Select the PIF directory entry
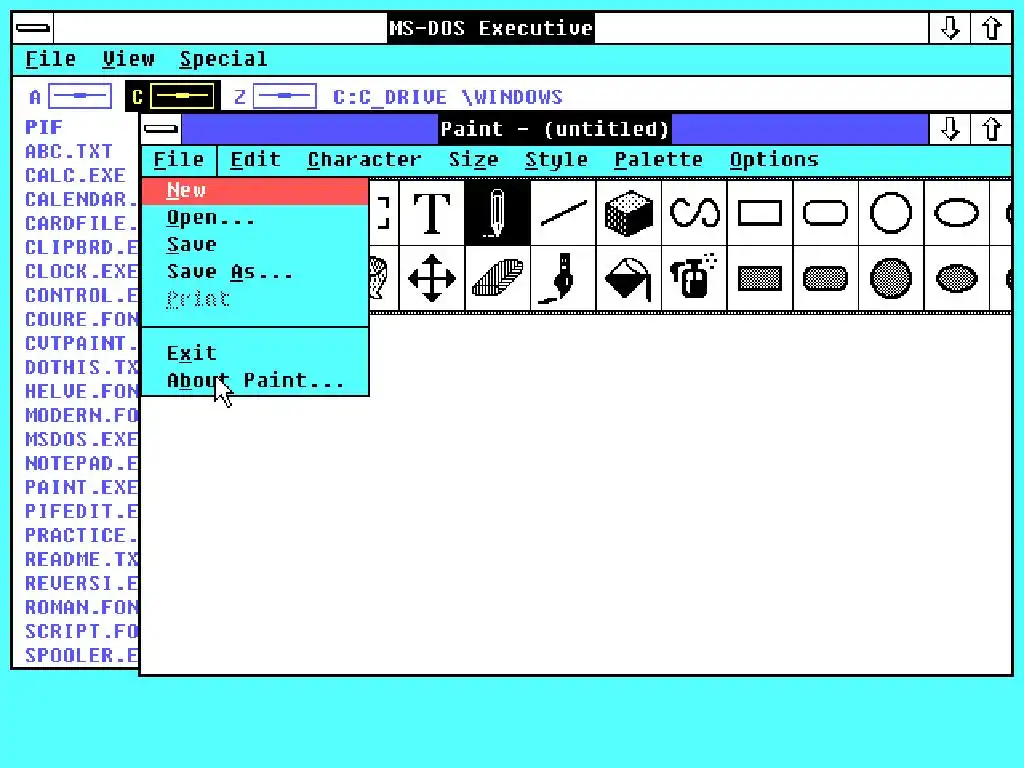The width and height of the screenshot is (1024, 768). point(44,127)
